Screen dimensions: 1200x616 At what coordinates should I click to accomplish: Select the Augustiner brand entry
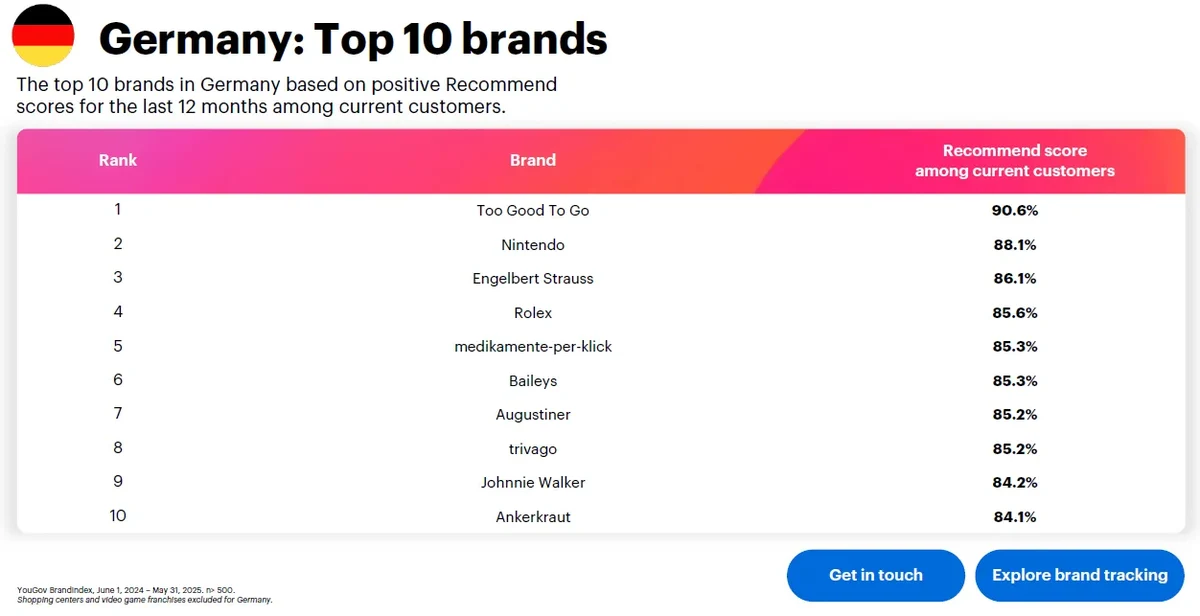(x=533, y=415)
